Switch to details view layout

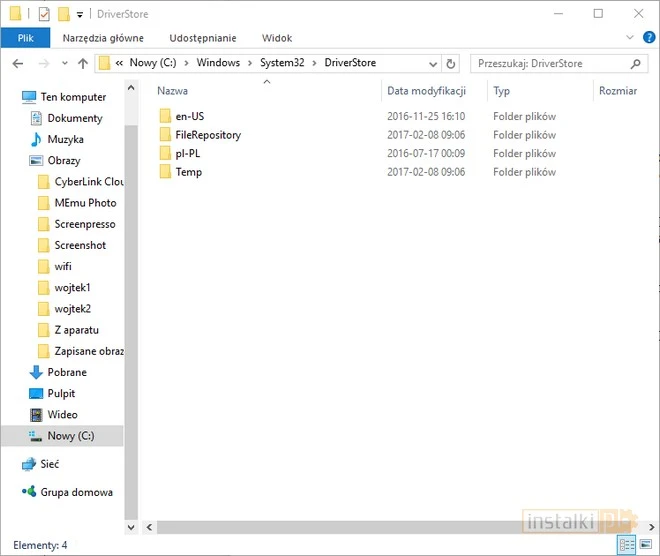coord(626,544)
